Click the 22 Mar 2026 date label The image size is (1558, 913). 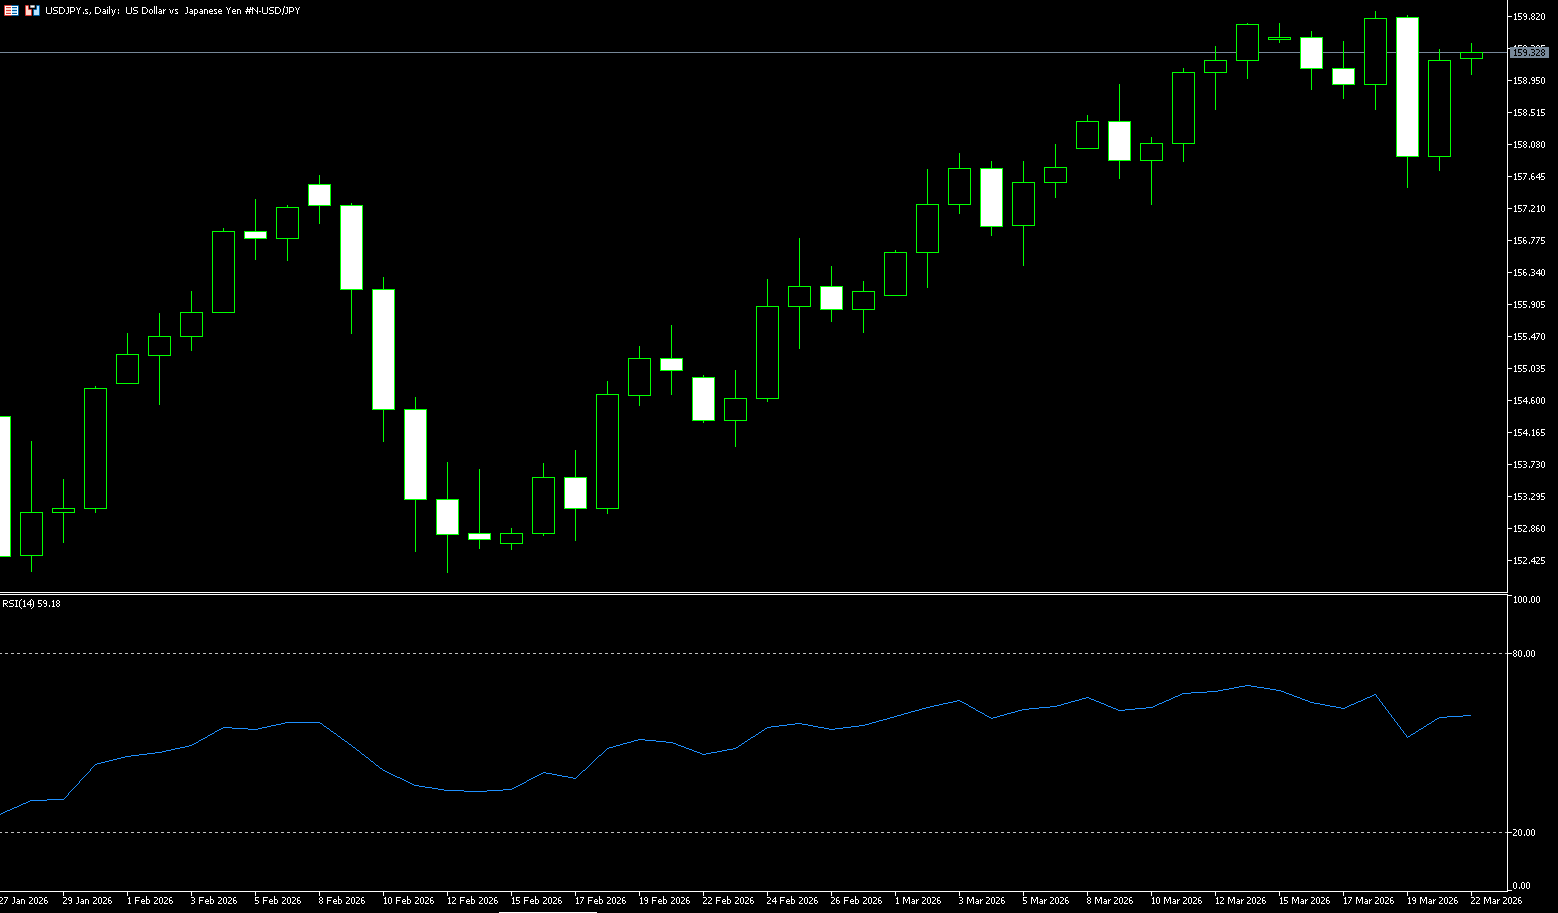[1495, 901]
